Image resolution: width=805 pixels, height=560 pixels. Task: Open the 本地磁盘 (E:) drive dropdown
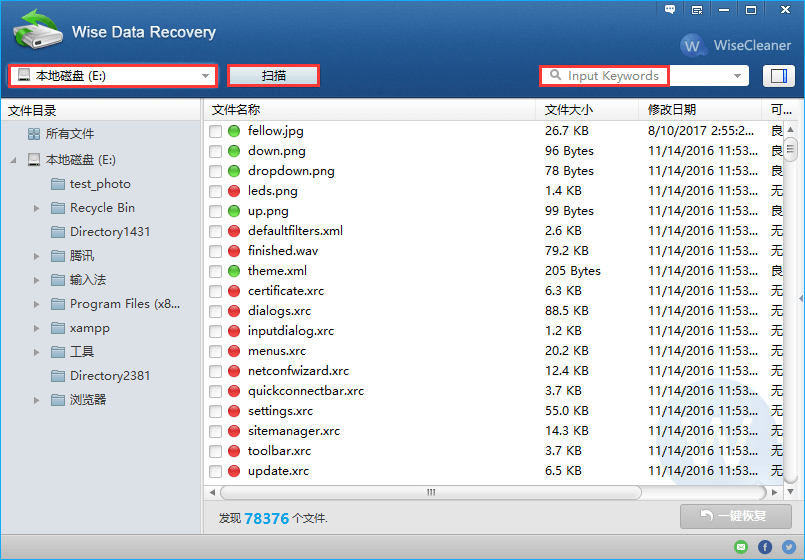pyautogui.click(x=112, y=76)
